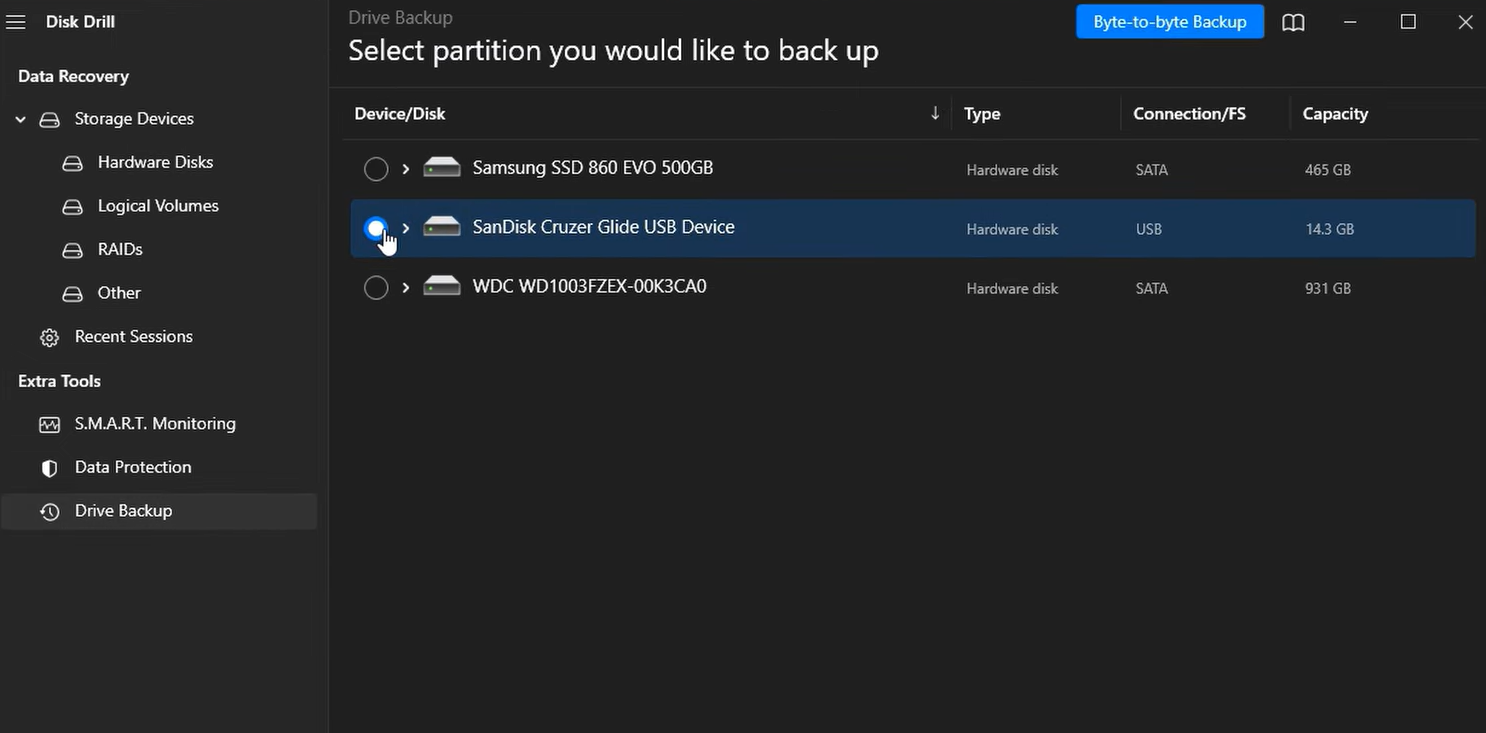The image size is (1486, 733).
Task: Click the Logical Volumes drive icon
Action: 72,207
